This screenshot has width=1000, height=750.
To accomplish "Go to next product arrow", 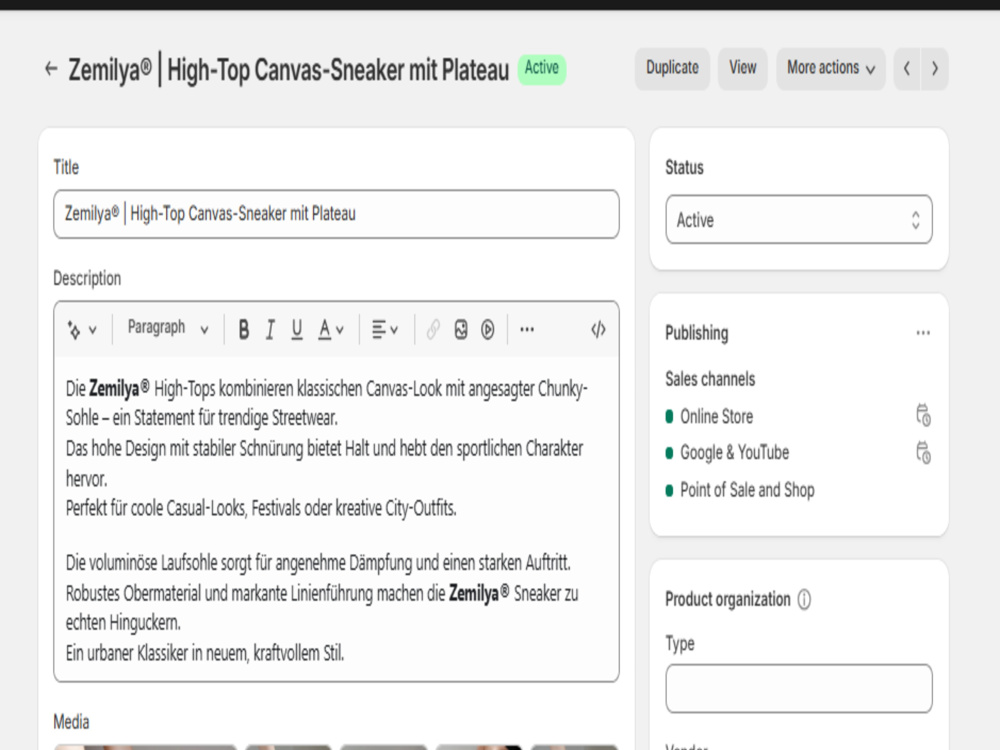I will (x=934, y=68).
